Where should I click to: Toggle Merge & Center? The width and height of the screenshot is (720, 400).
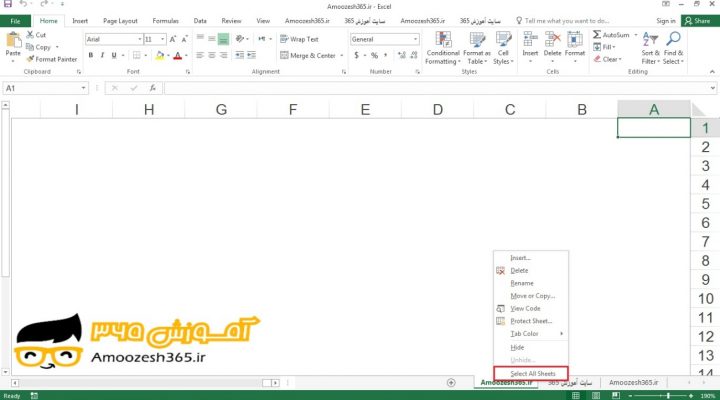(309, 56)
